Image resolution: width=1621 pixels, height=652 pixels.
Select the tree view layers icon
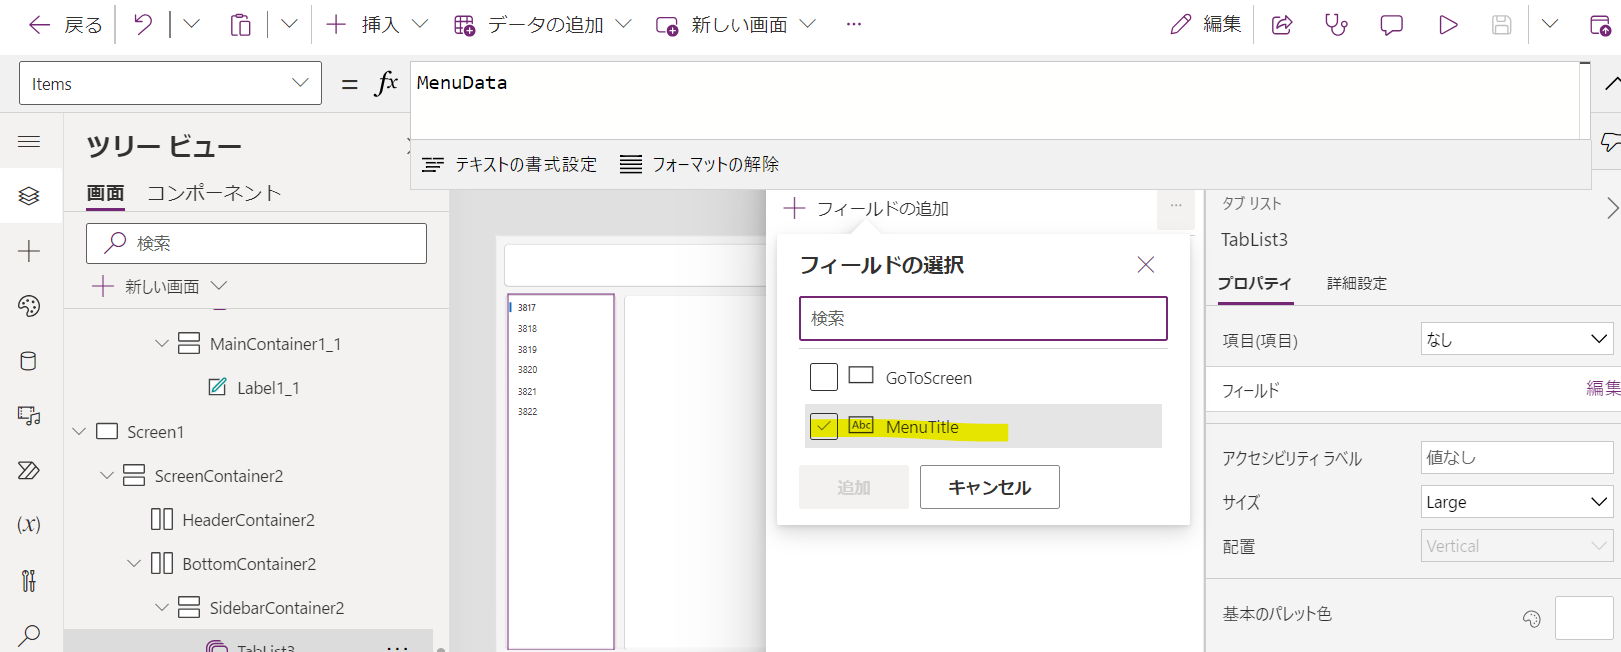click(x=29, y=196)
